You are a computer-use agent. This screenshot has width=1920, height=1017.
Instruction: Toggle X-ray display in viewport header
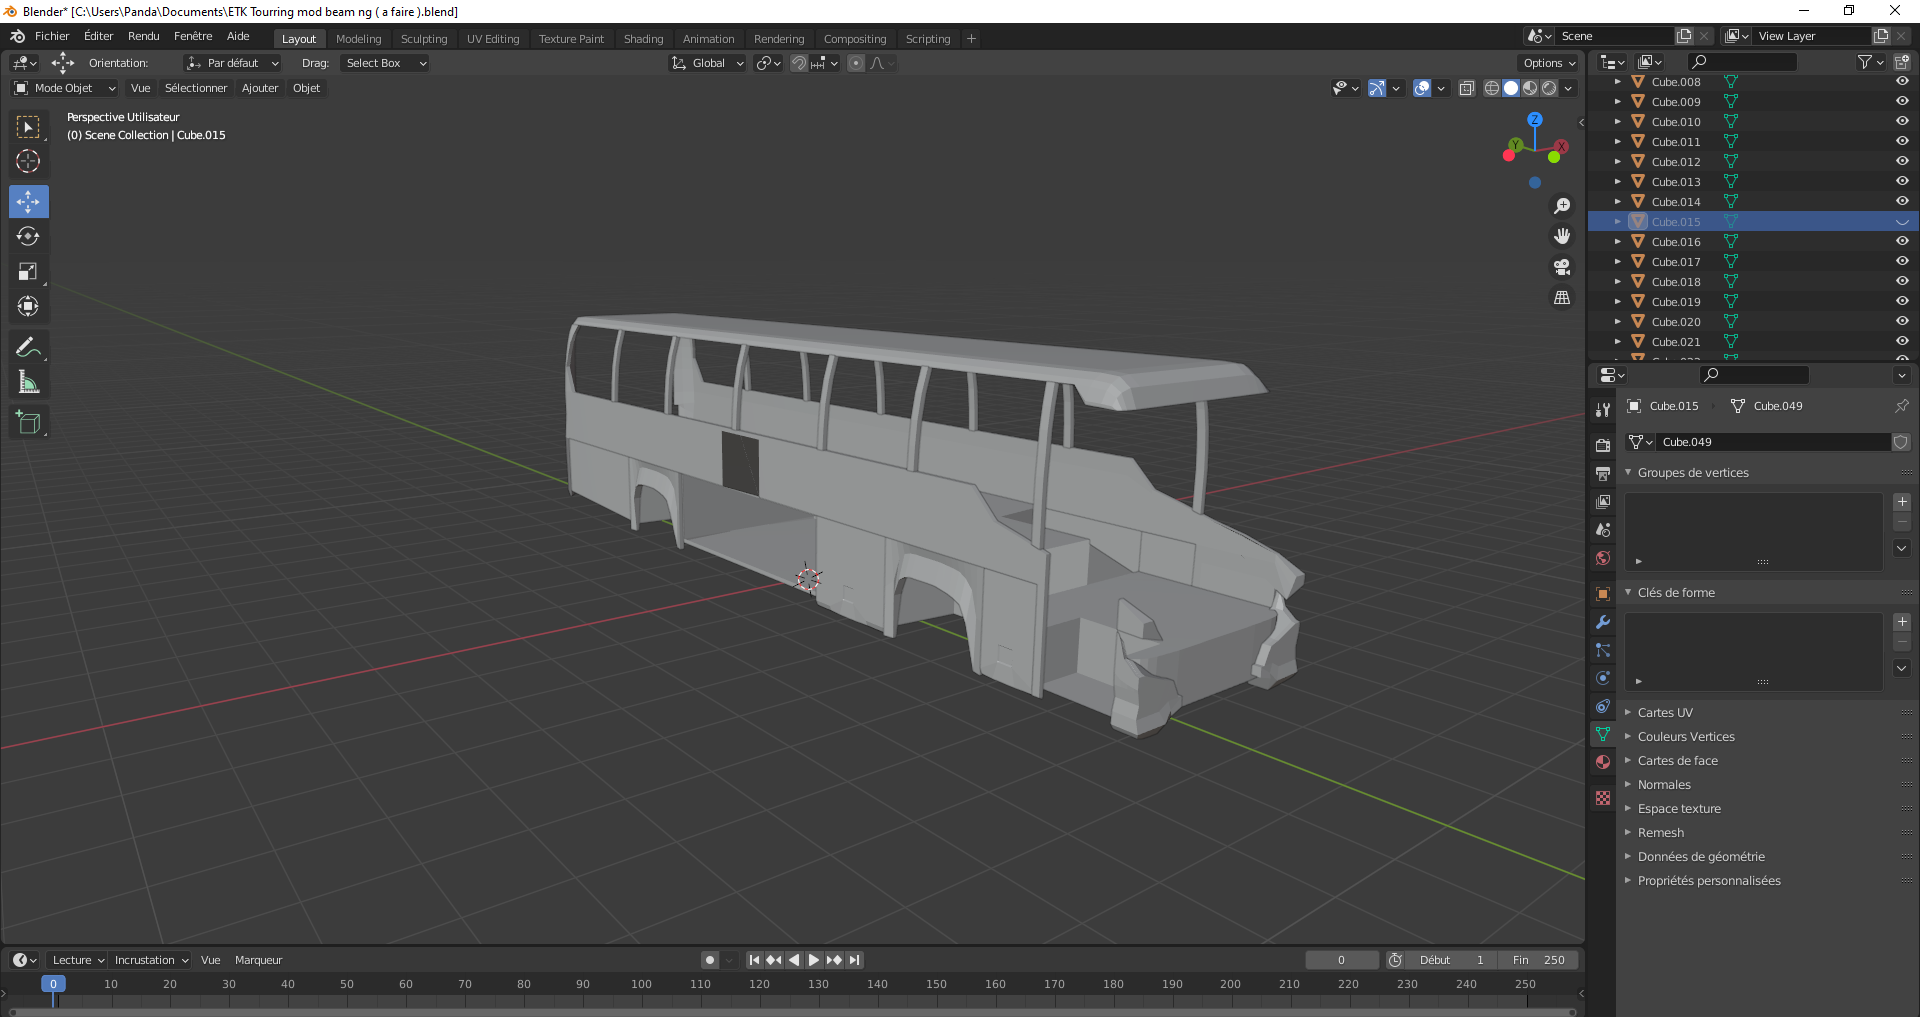click(x=1467, y=88)
